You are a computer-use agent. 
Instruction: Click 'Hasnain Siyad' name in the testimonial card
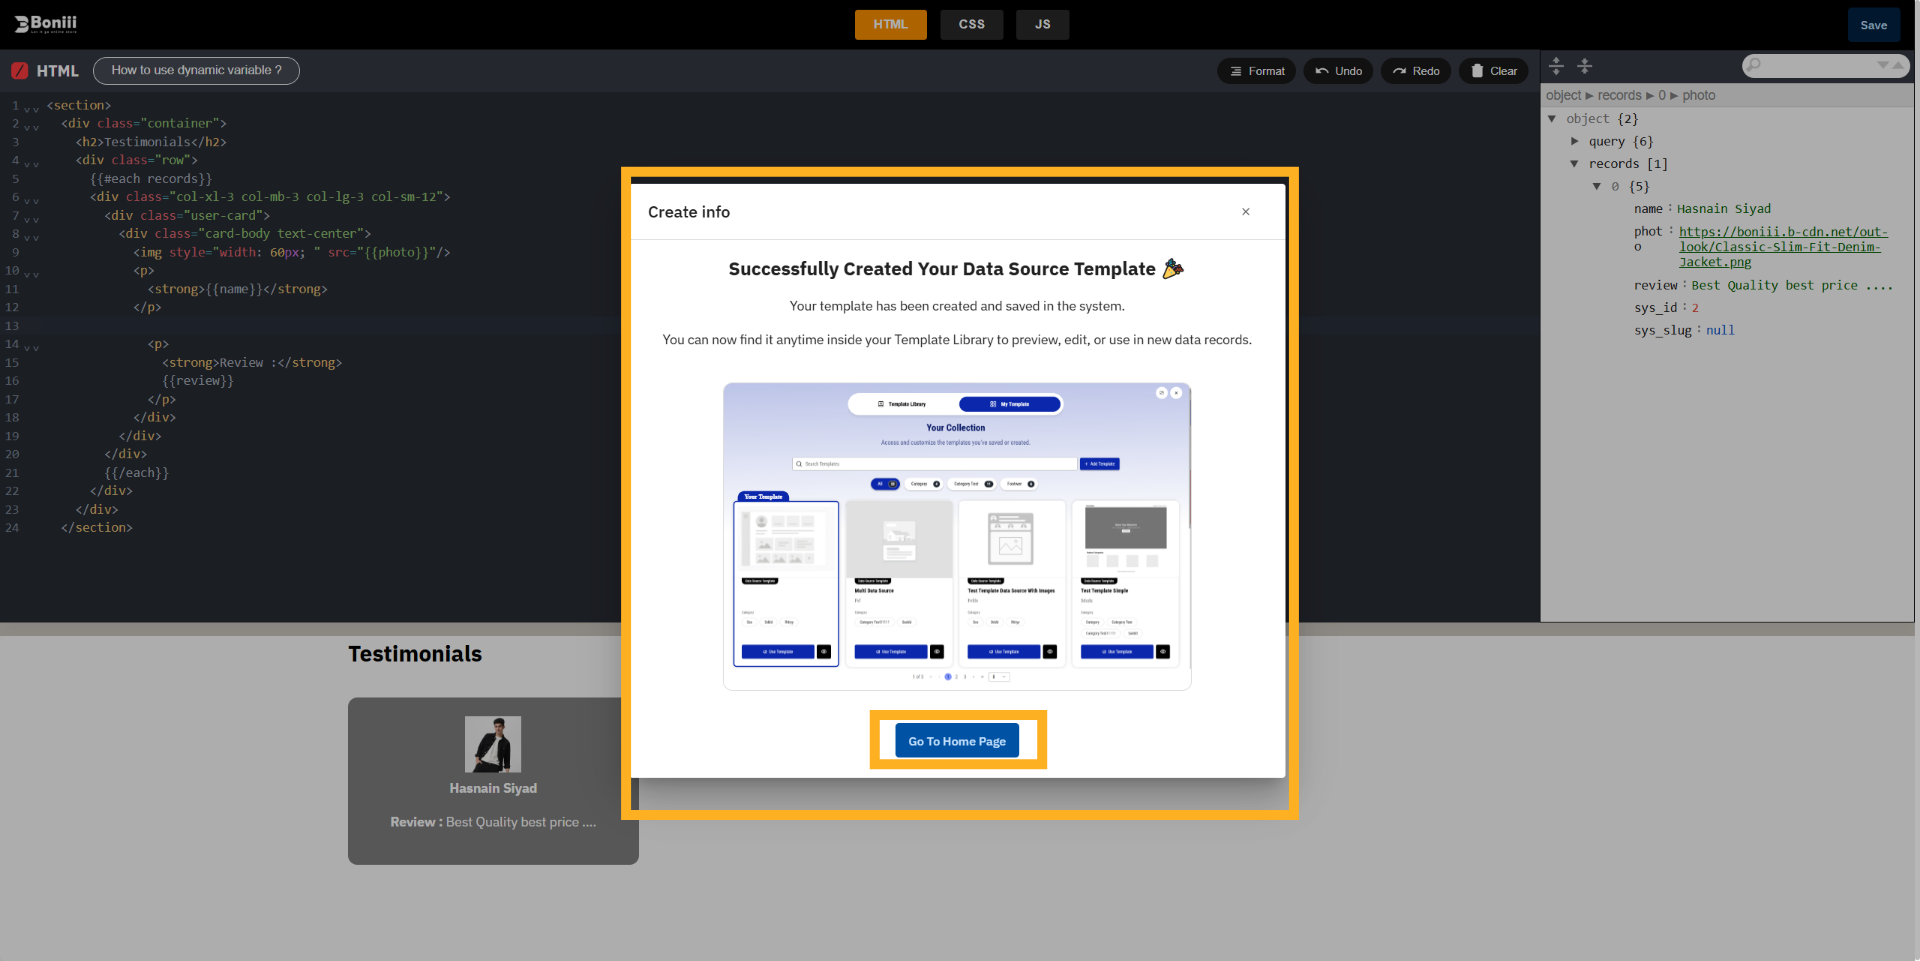tap(493, 788)
